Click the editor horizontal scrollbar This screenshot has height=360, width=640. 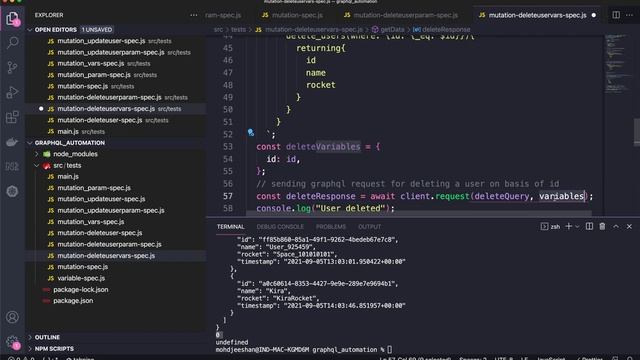point(419,213)
